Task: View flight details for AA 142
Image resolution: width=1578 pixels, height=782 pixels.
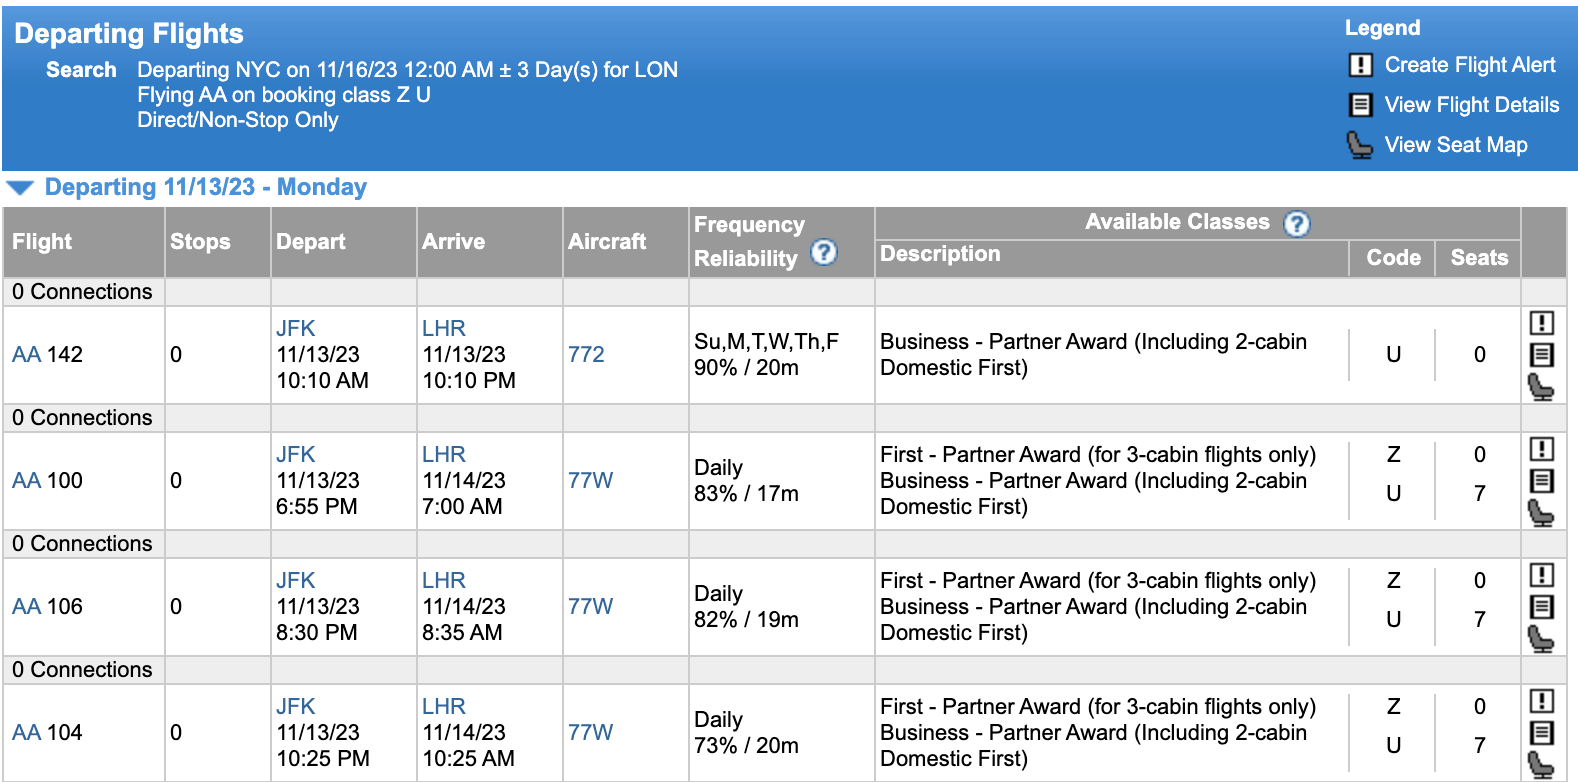Action: click(x=1543, y=355)
